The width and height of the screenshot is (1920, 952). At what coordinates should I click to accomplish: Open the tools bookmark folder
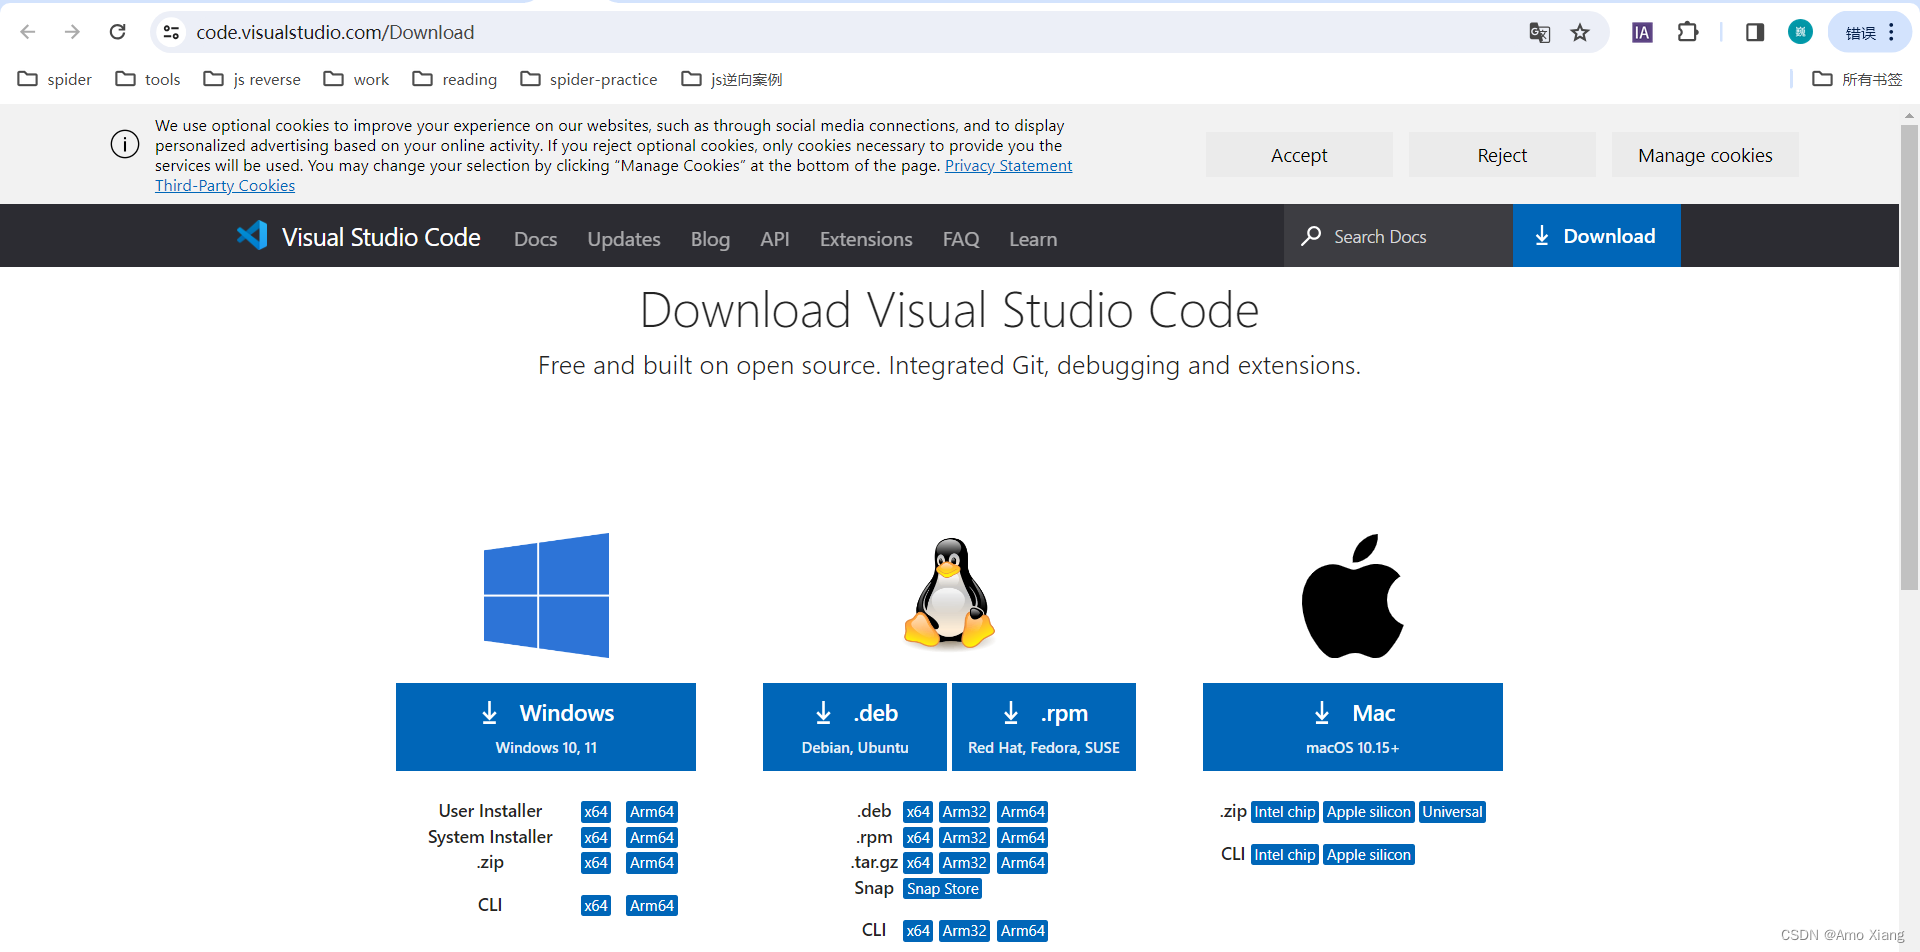pos(148,79)
